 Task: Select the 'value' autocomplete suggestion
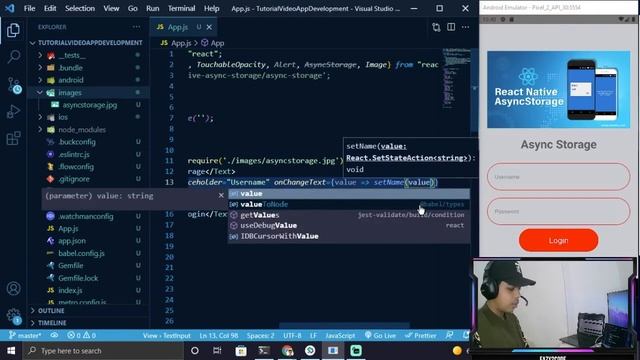click(349, 193)
